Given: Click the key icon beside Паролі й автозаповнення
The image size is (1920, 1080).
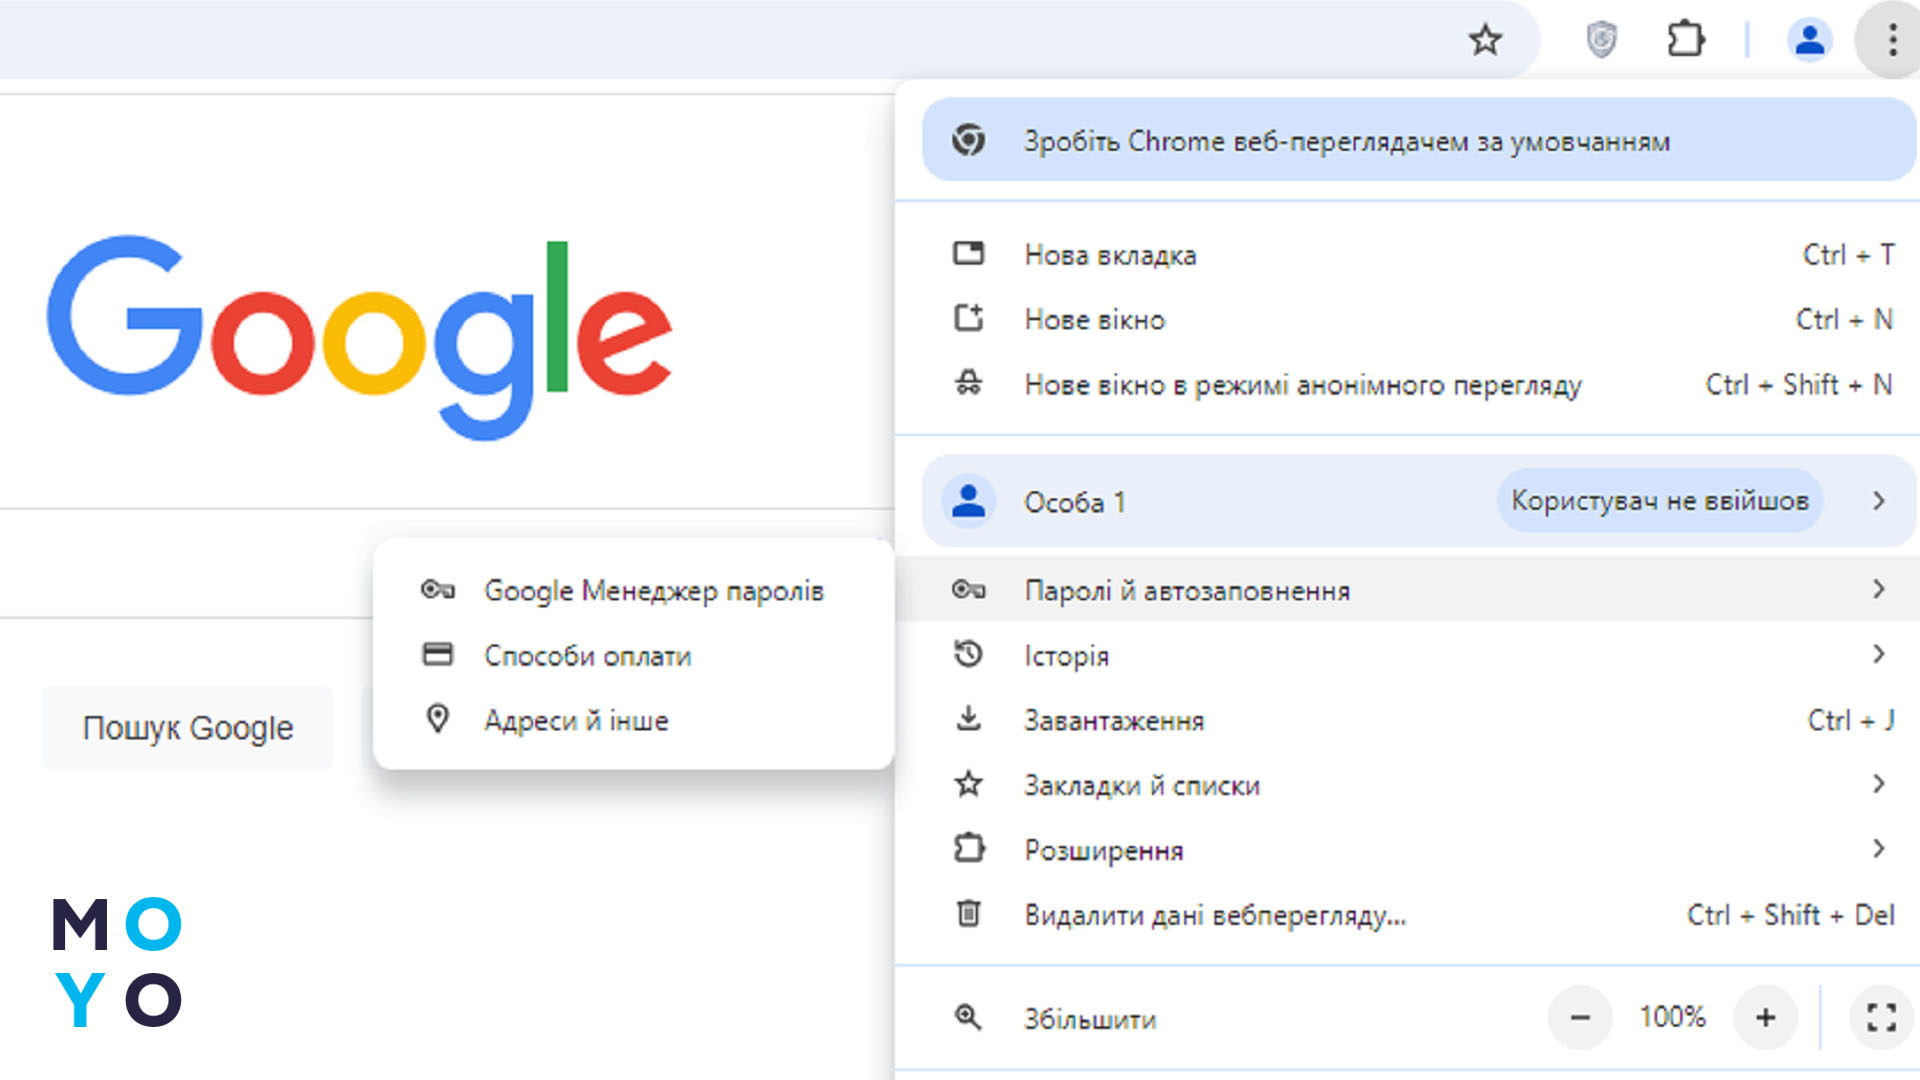Looking at the screenshot, I should 968,590.
